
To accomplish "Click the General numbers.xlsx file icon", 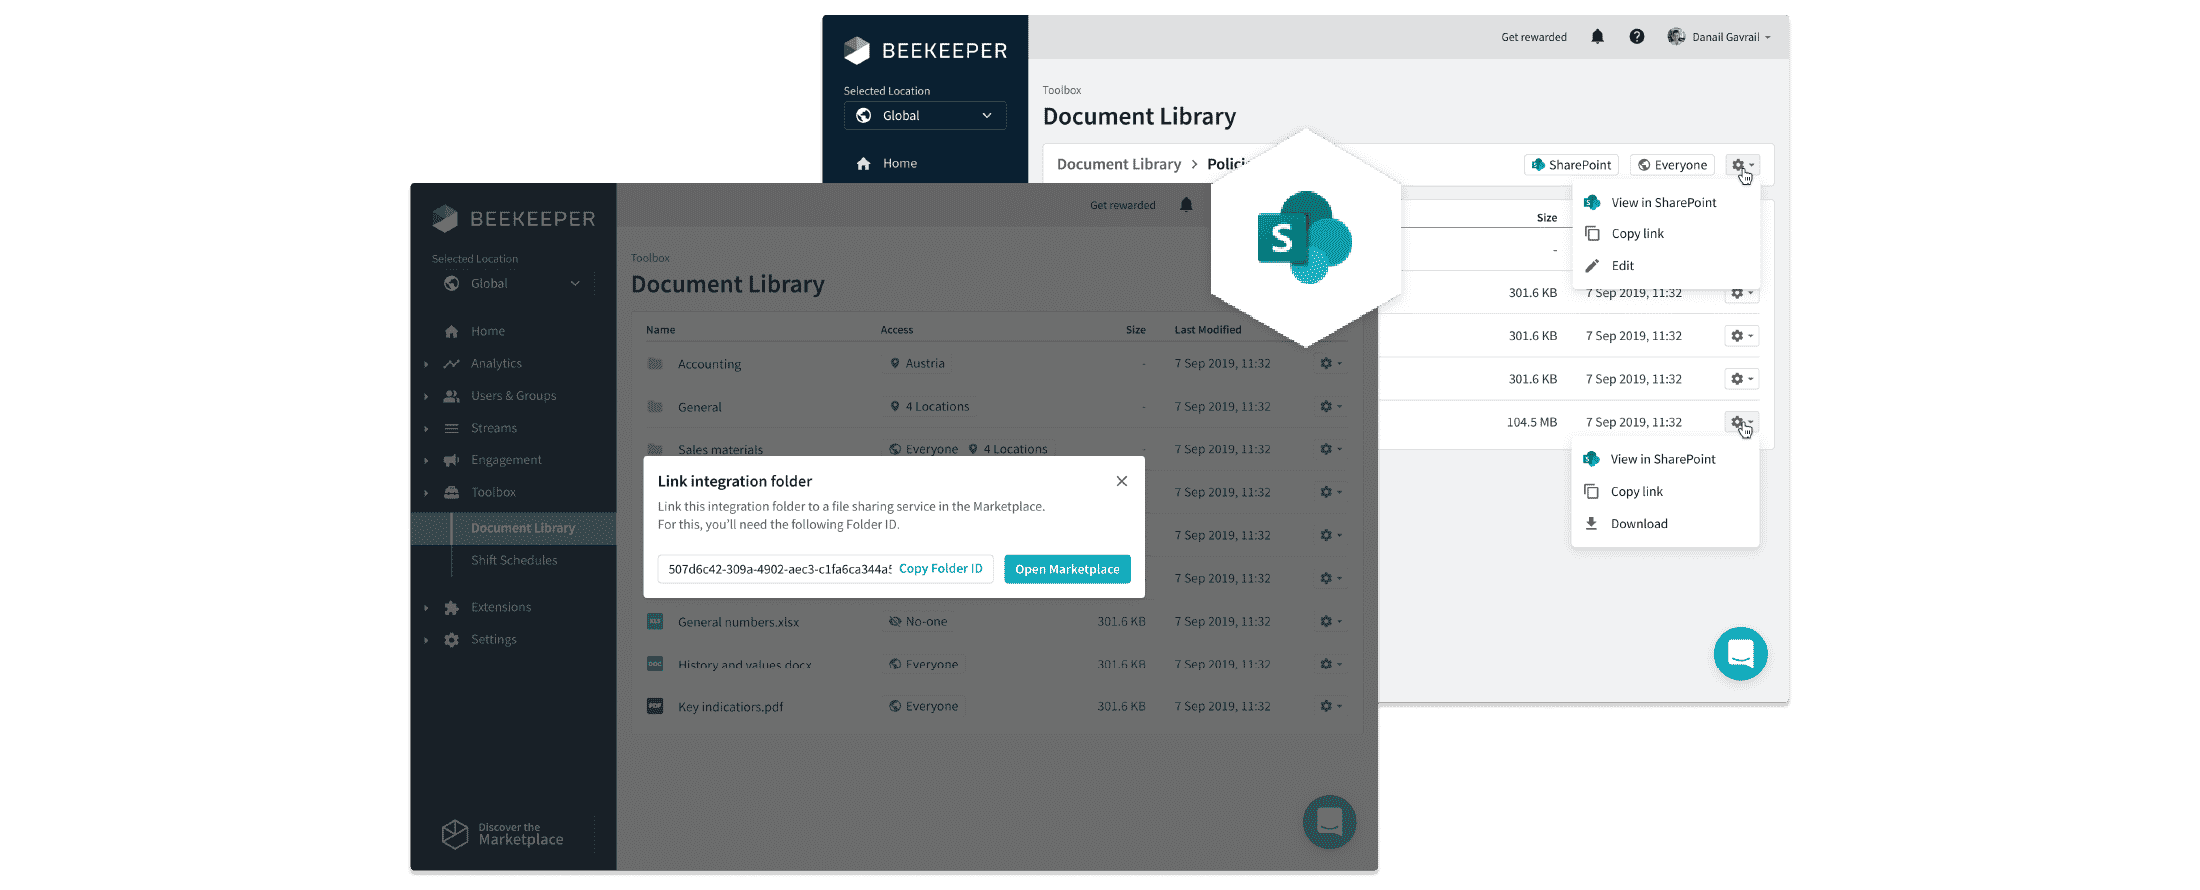I will click(655, 621).
